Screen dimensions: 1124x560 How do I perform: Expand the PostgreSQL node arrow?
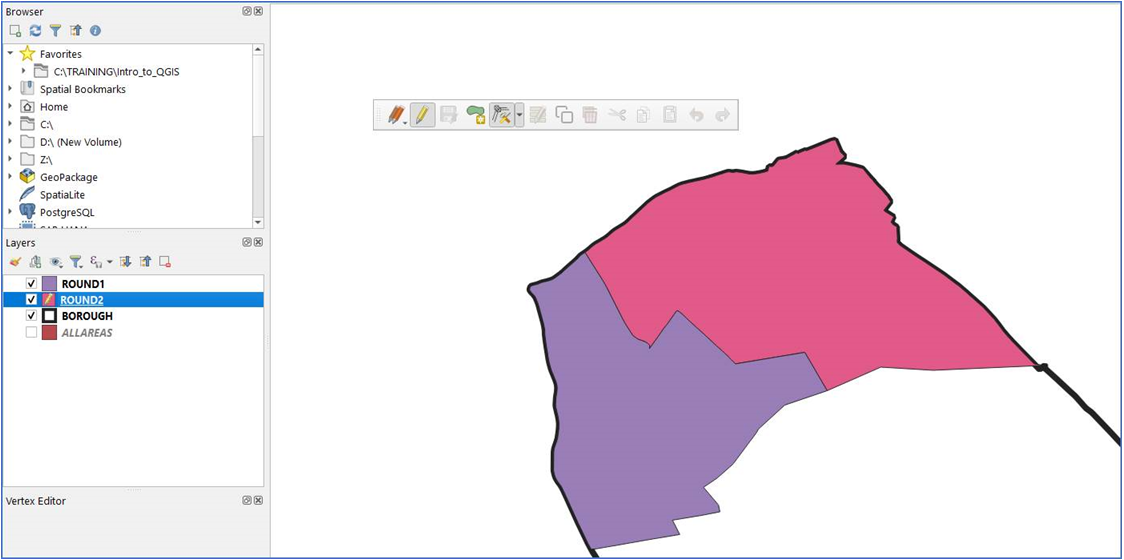(x=10, y=212)
